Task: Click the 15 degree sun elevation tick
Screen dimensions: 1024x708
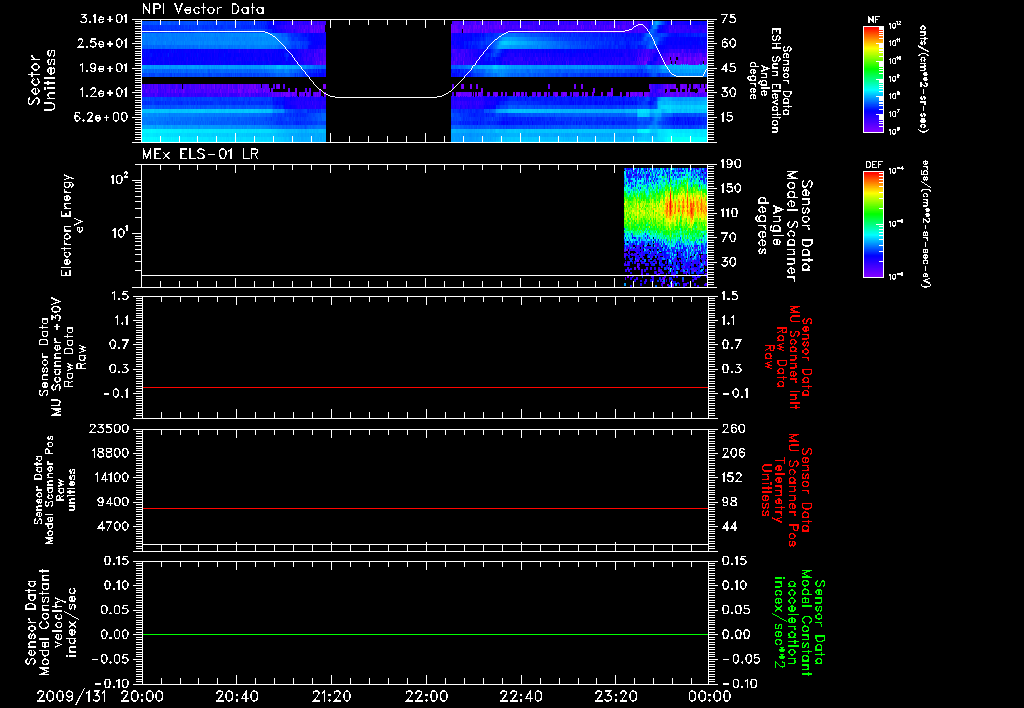Action: pyautogui.click(x=729, y=118)
